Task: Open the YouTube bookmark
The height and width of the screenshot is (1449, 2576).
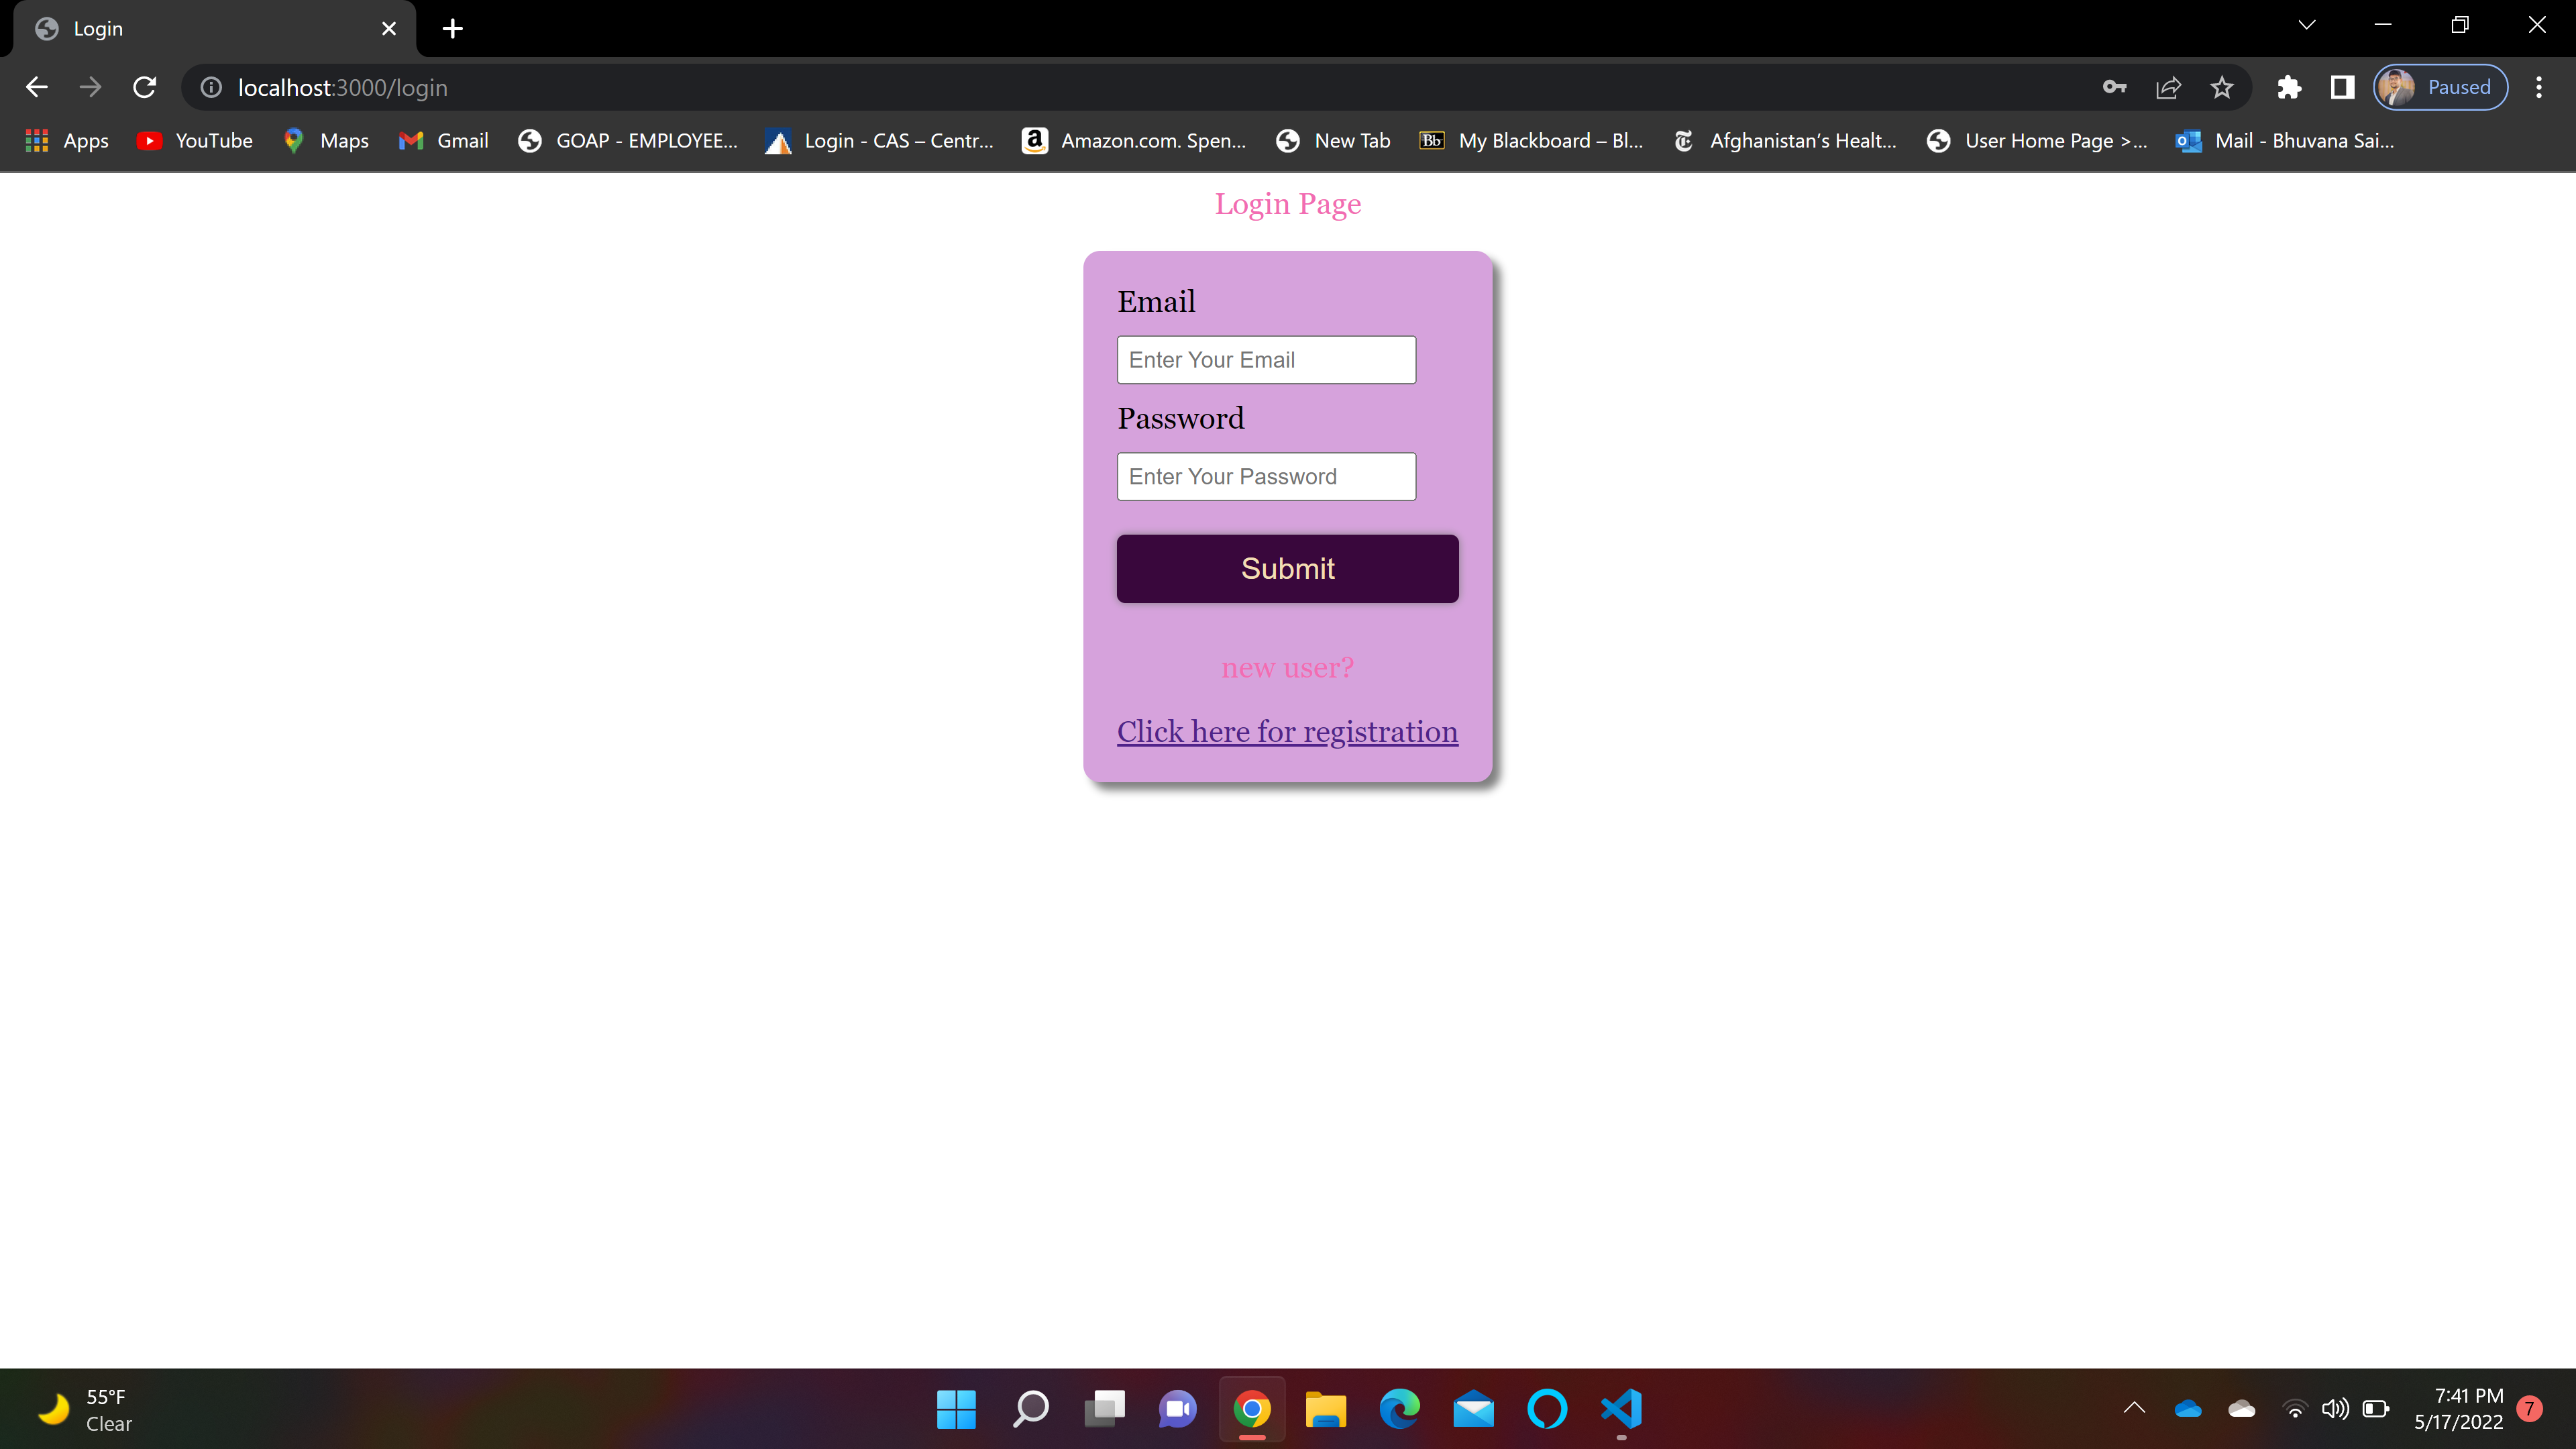Action: tap(195, 141)
